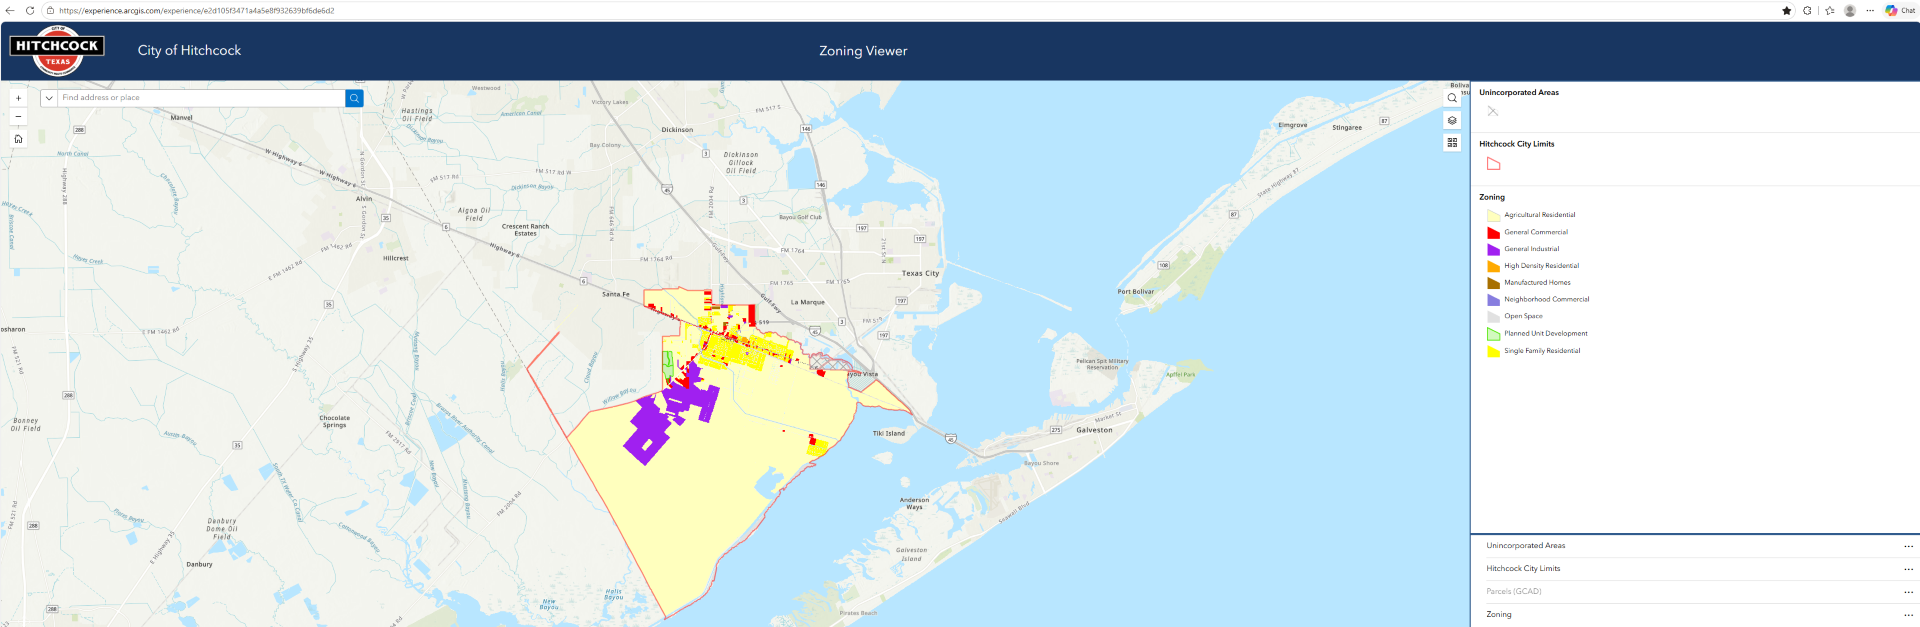Viewport: 1920px width, 627px height.
Task: Click the General Industrial purple swatch
Action: click(x=1493, y=249)
